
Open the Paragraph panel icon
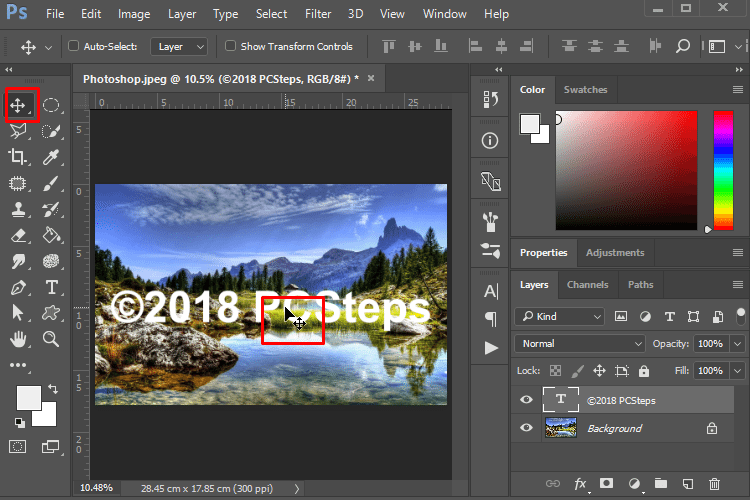(x=491, y=319)
